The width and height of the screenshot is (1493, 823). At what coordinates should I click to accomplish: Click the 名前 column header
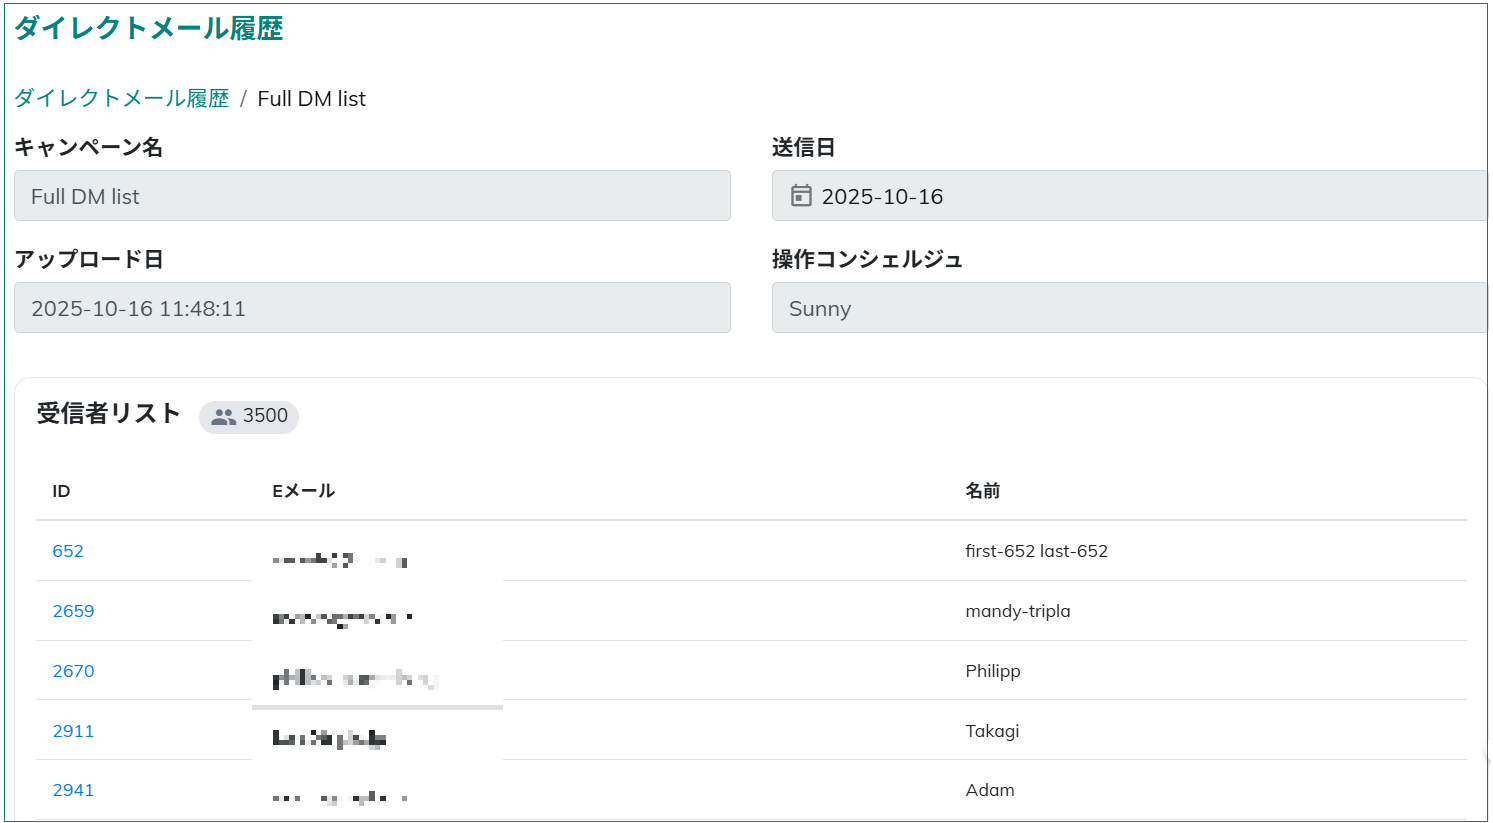[982, 491]
